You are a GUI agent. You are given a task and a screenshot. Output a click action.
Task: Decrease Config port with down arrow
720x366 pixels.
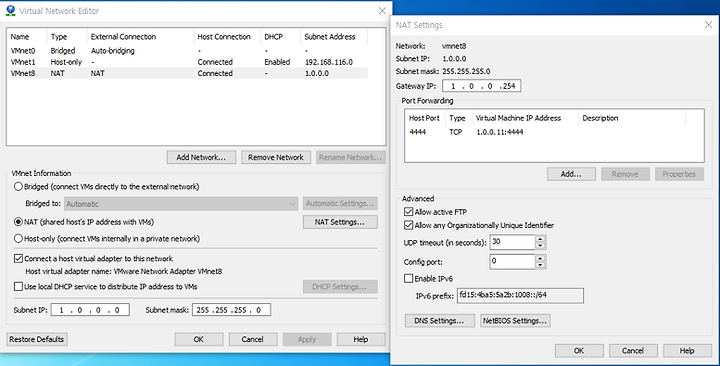(x=540, y=265)
